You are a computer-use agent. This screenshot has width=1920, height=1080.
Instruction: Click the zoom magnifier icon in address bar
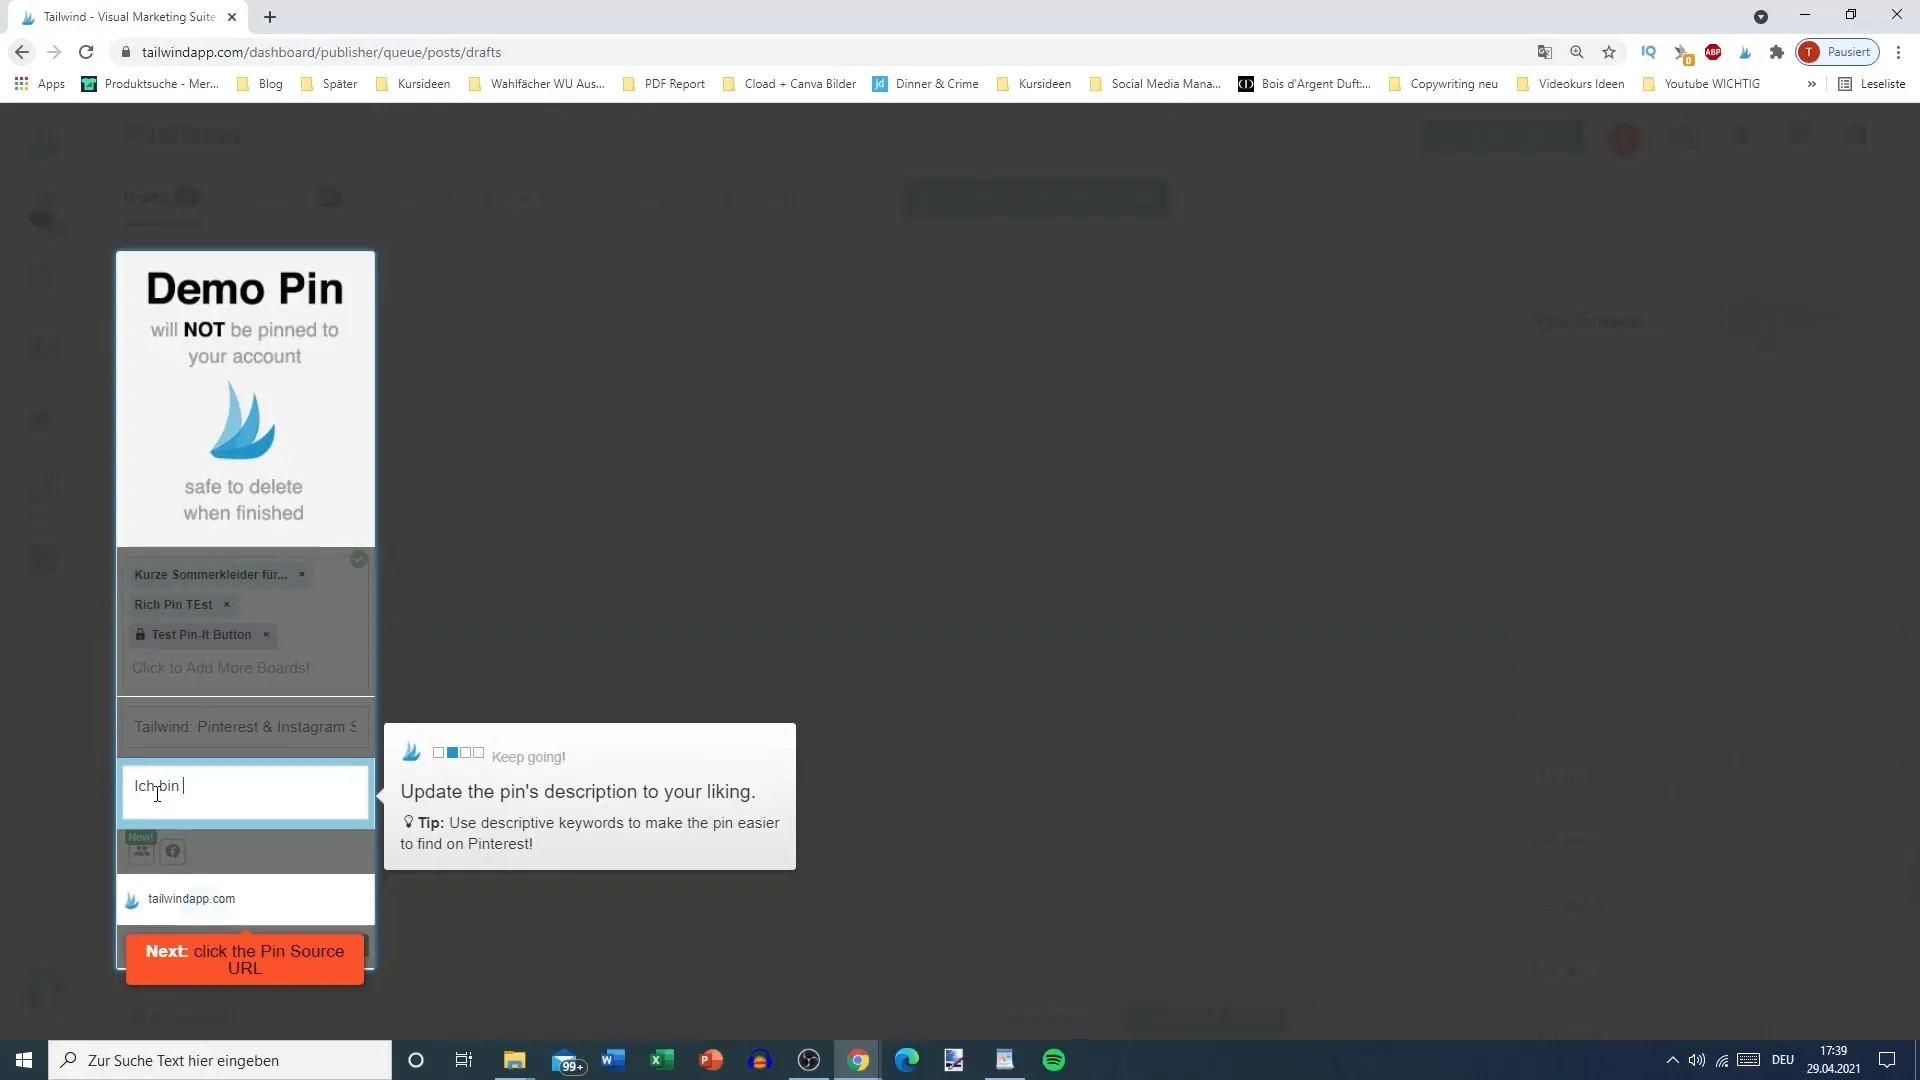(1577, 52)
